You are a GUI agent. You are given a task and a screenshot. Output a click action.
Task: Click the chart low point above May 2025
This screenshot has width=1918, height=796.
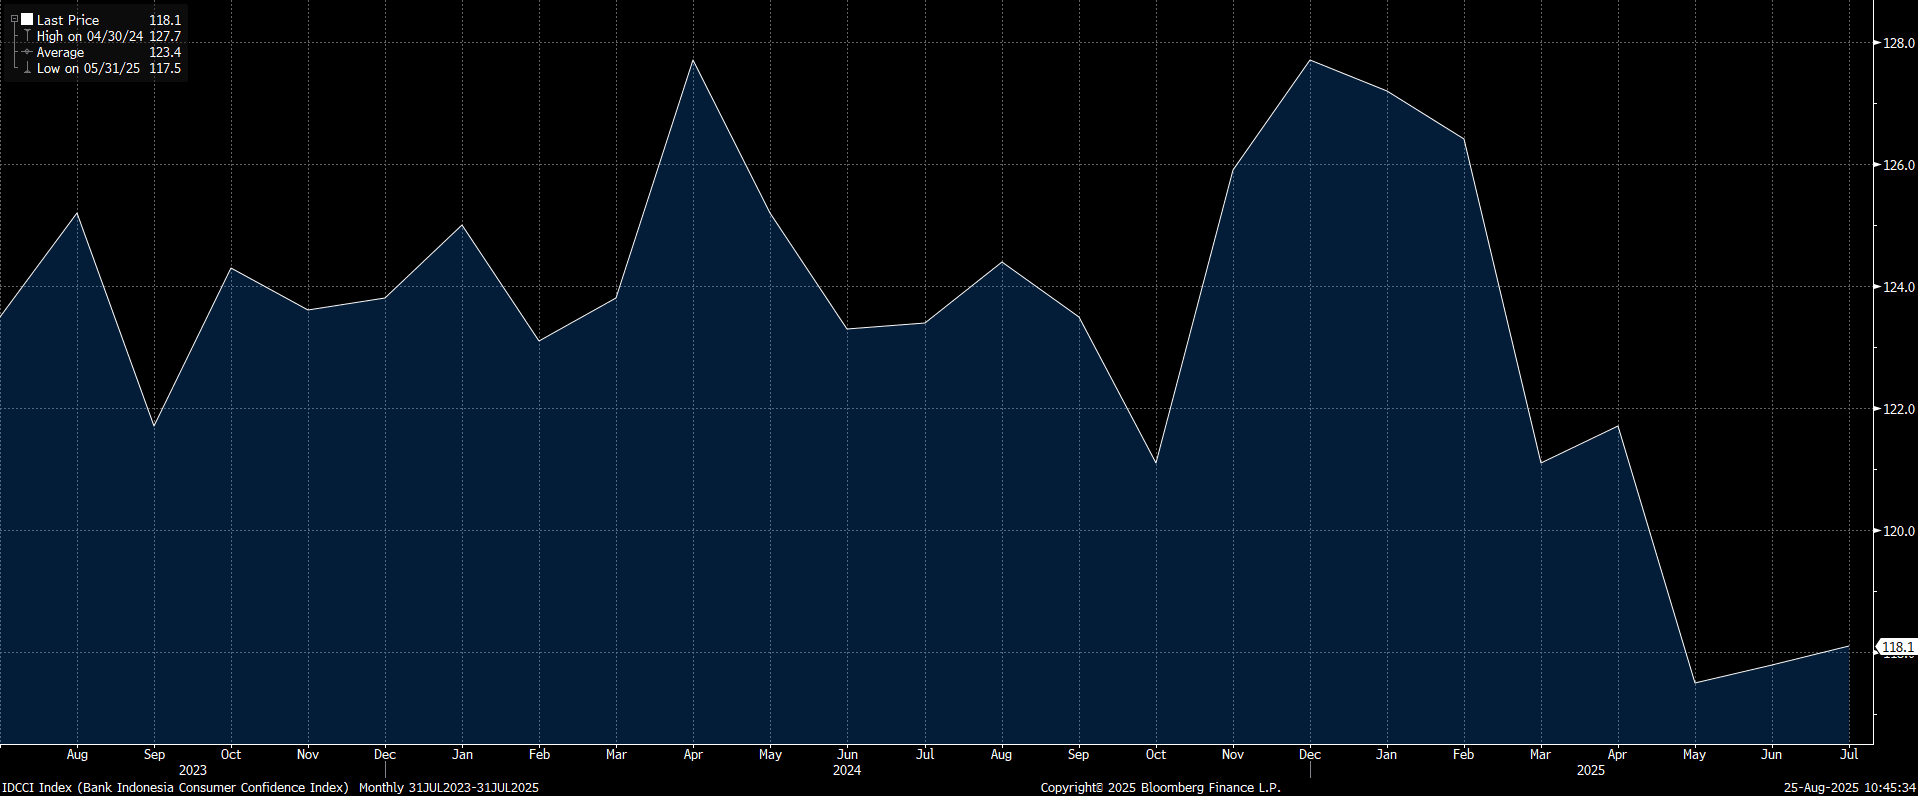(1695, 683)
